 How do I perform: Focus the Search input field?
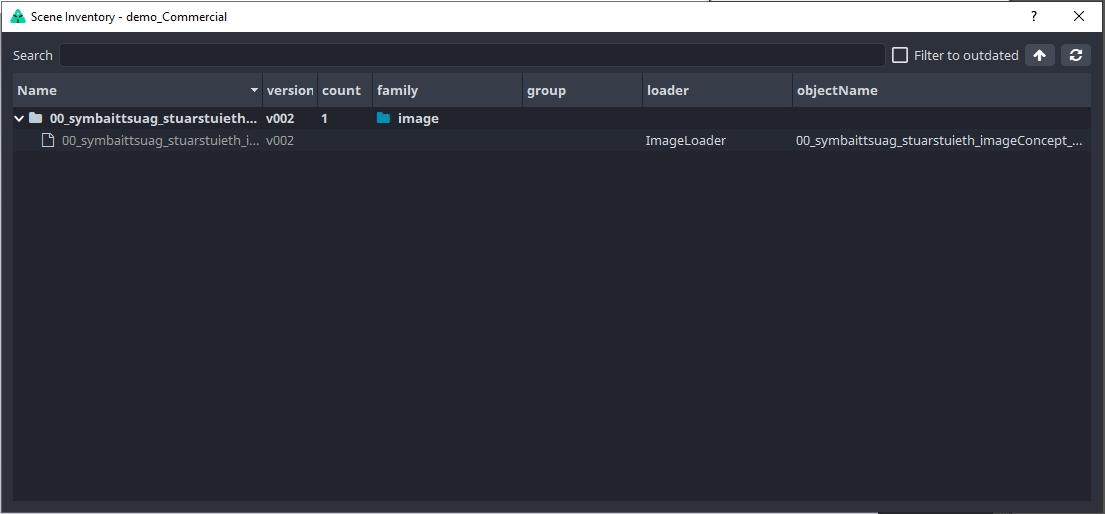[472, 56]
